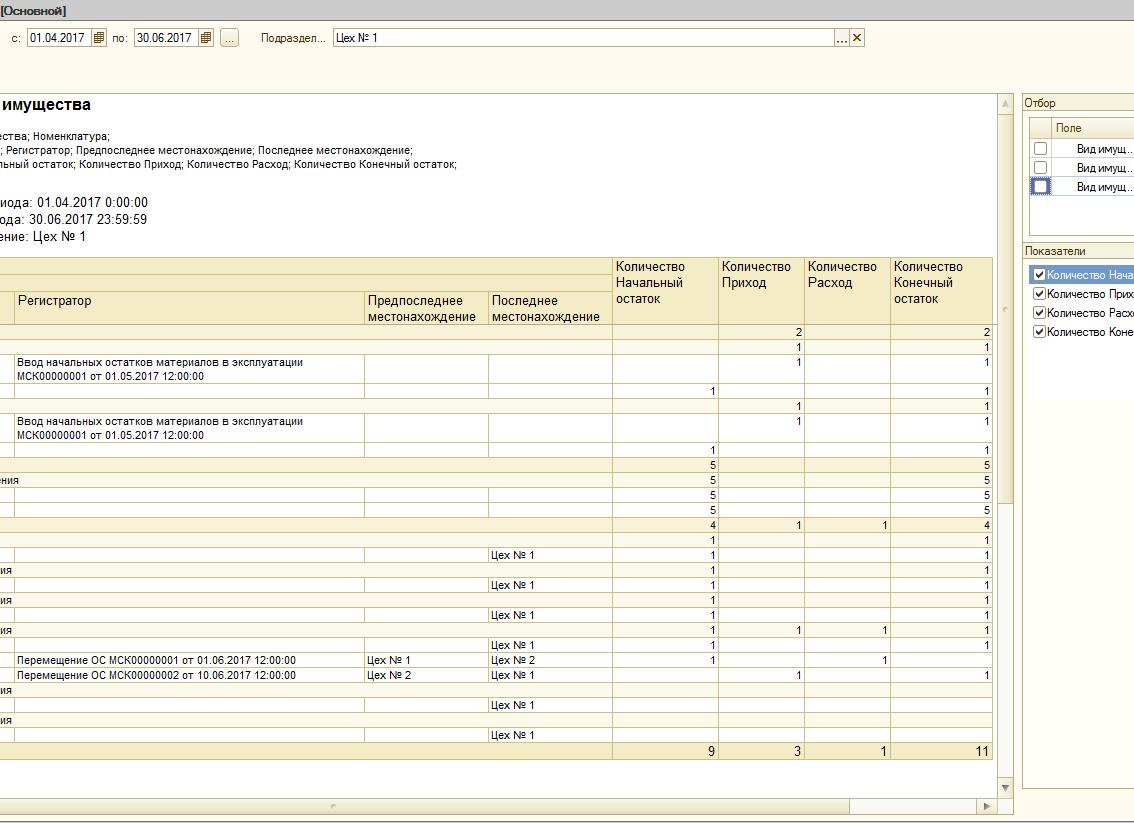
Task: Click Количество Приход column header
Action: tap(761, 291)
